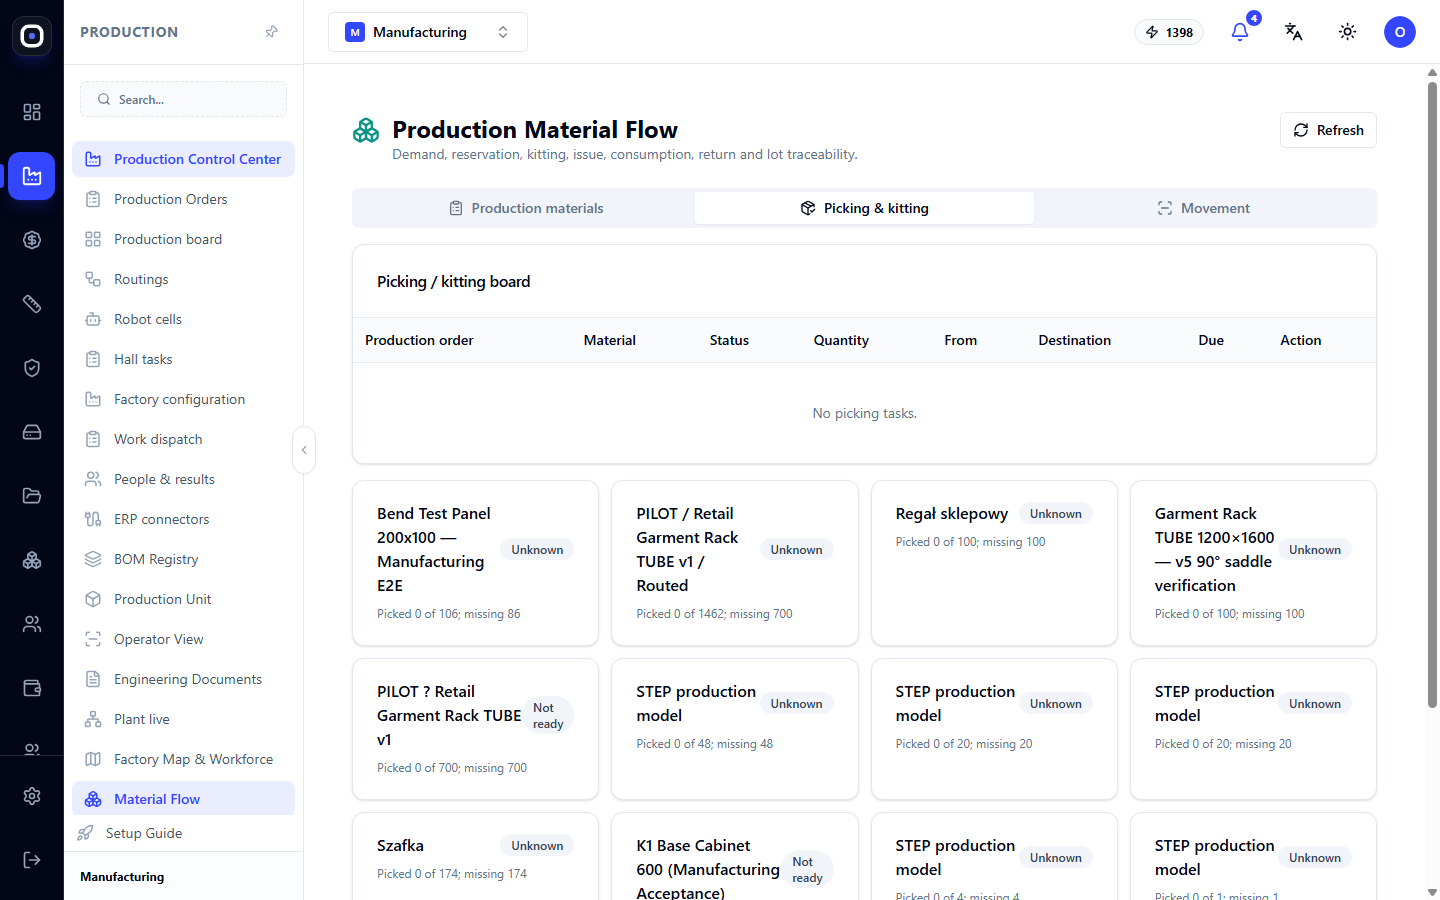The height and width of the screenshot is (900, 1440).
Task: Go to the ERP connectors sidebar link
Action: (x=183, y=519)
